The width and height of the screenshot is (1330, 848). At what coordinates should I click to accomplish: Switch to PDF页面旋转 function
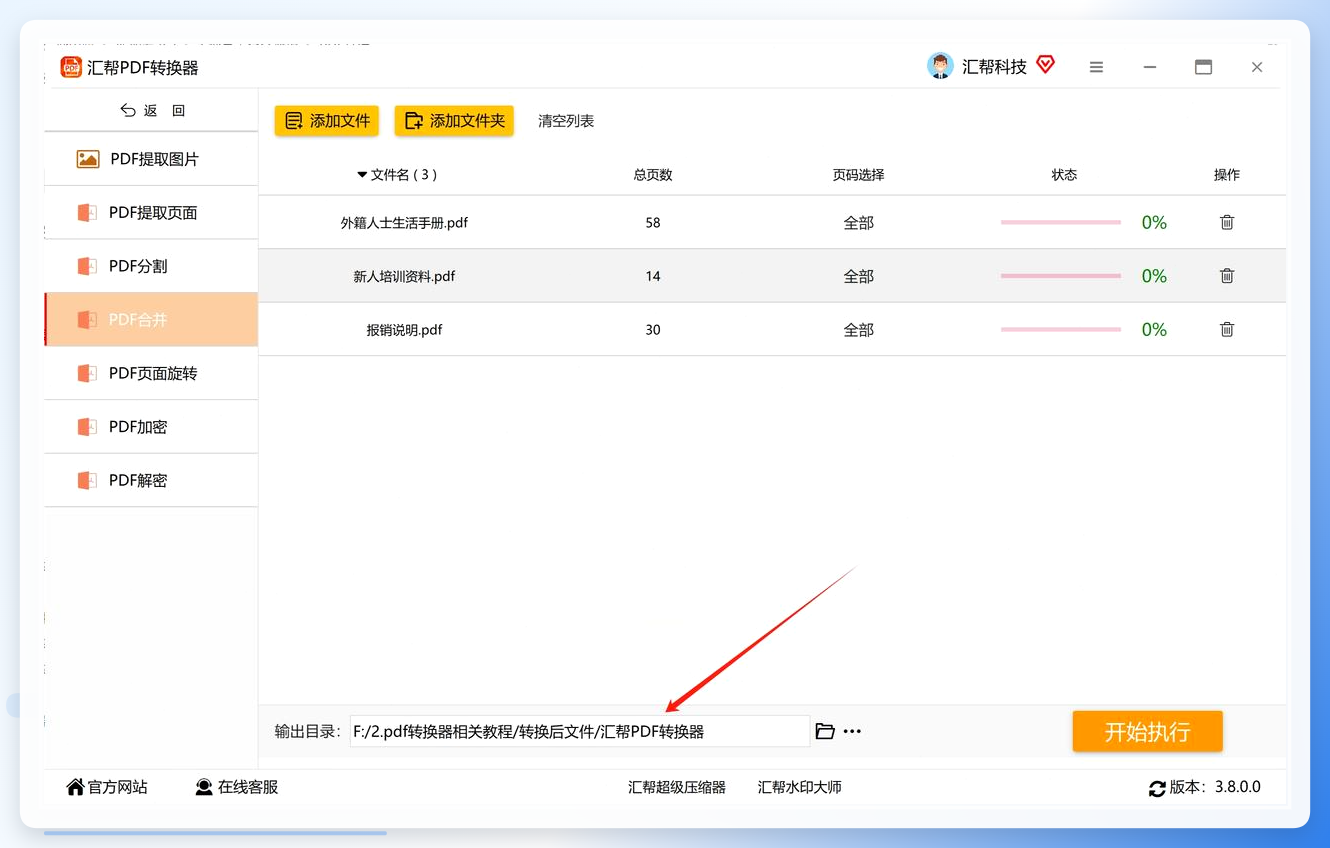point(151,373)
